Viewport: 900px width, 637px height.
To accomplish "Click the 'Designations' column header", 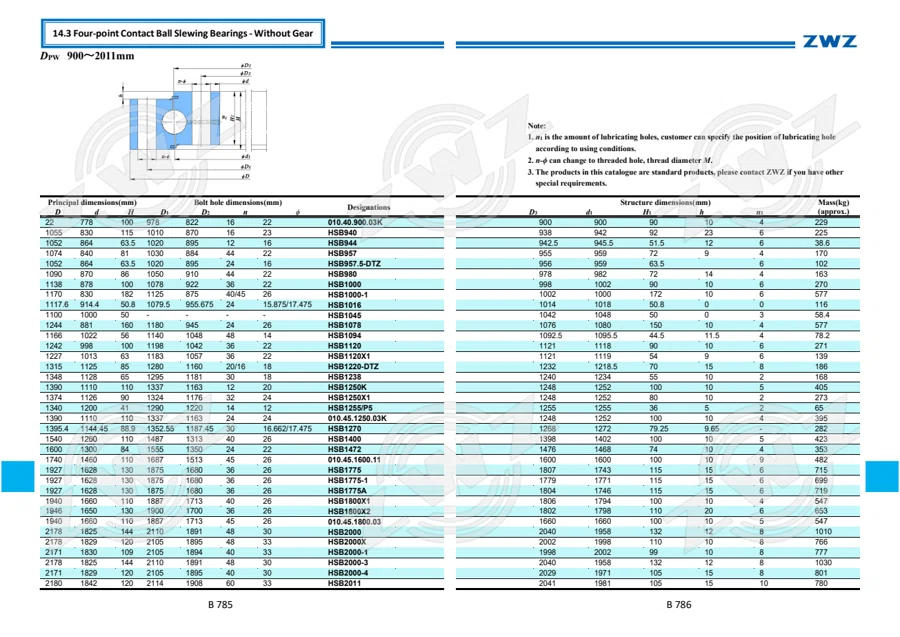I will tap(368, 207).
